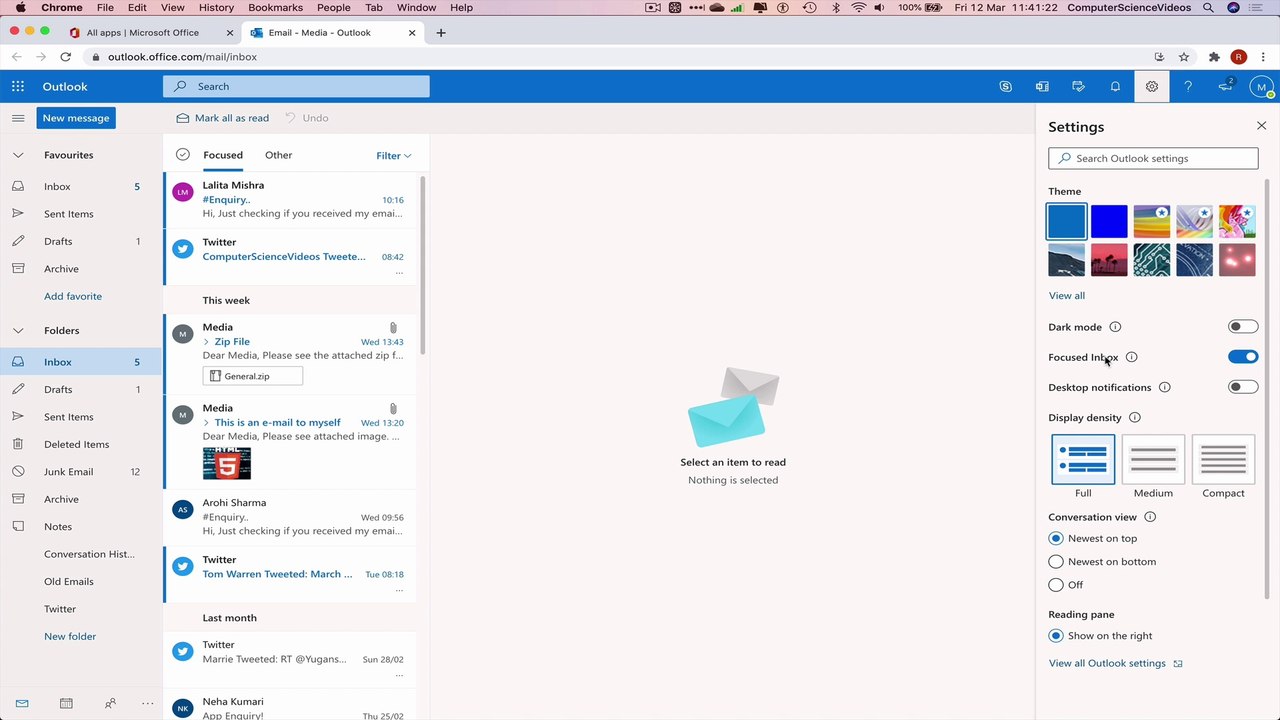Select Newest on bottom option
The width and height of the screenshot is (1280, 720).
1056,562
